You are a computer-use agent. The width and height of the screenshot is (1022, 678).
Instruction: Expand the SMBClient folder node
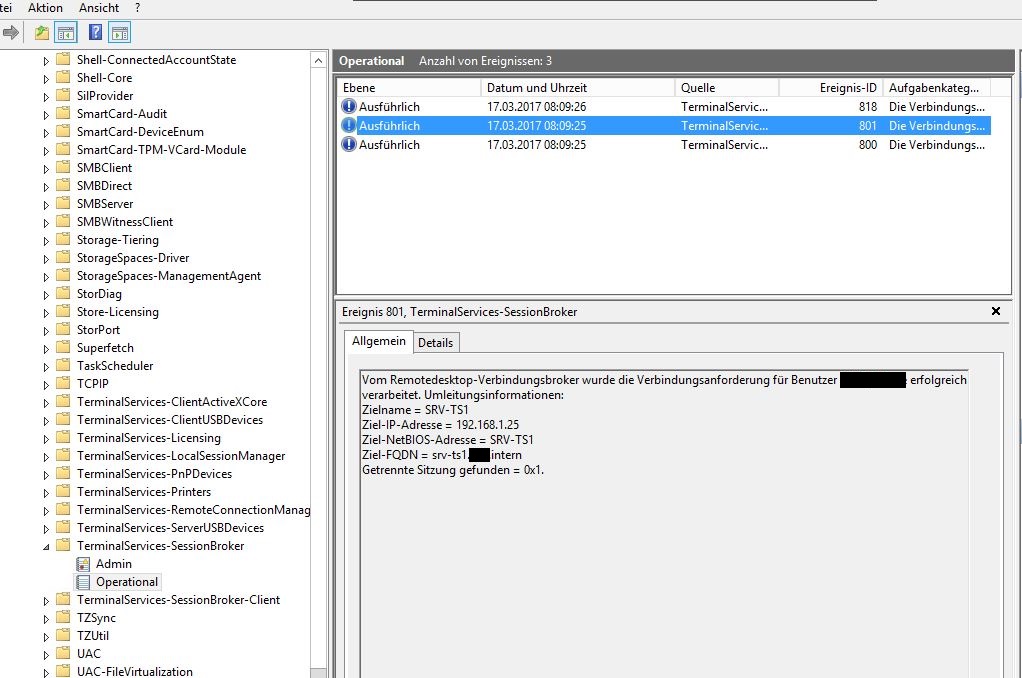tap(46, 168)
